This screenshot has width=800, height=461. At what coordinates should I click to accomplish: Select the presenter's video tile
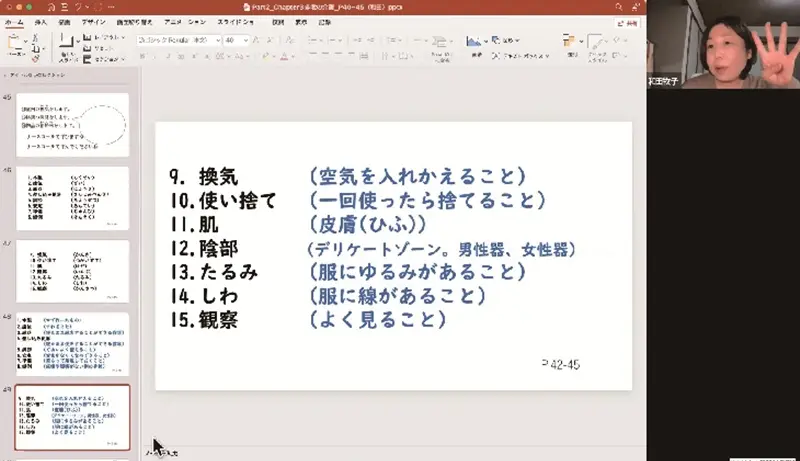click(x=723, y=44)
